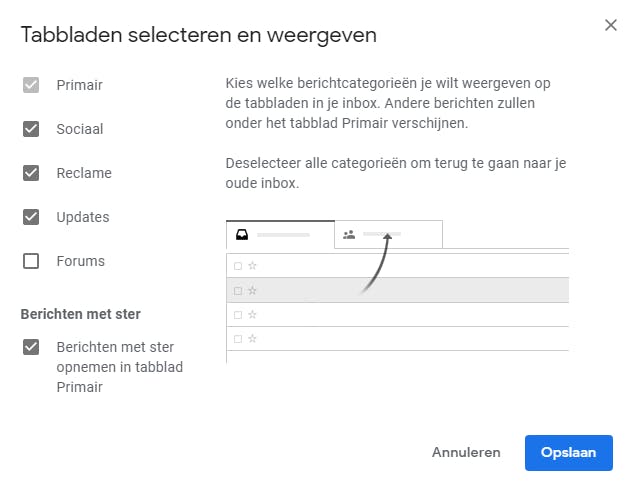
Task: Disable the Updates category checkbox
Action: tap(31, 217)
